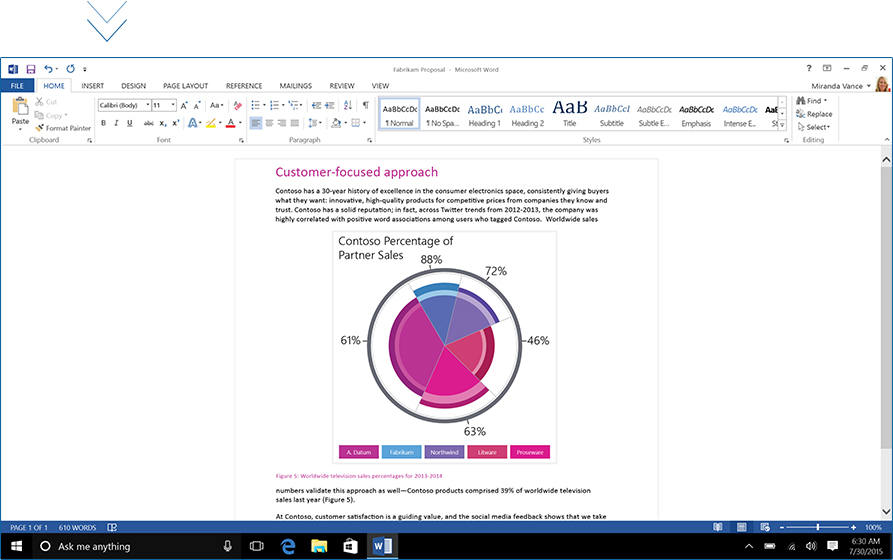Open the Action Center notifications icon
The height and width of the screenshot is (560, 893).
[832, 546]
